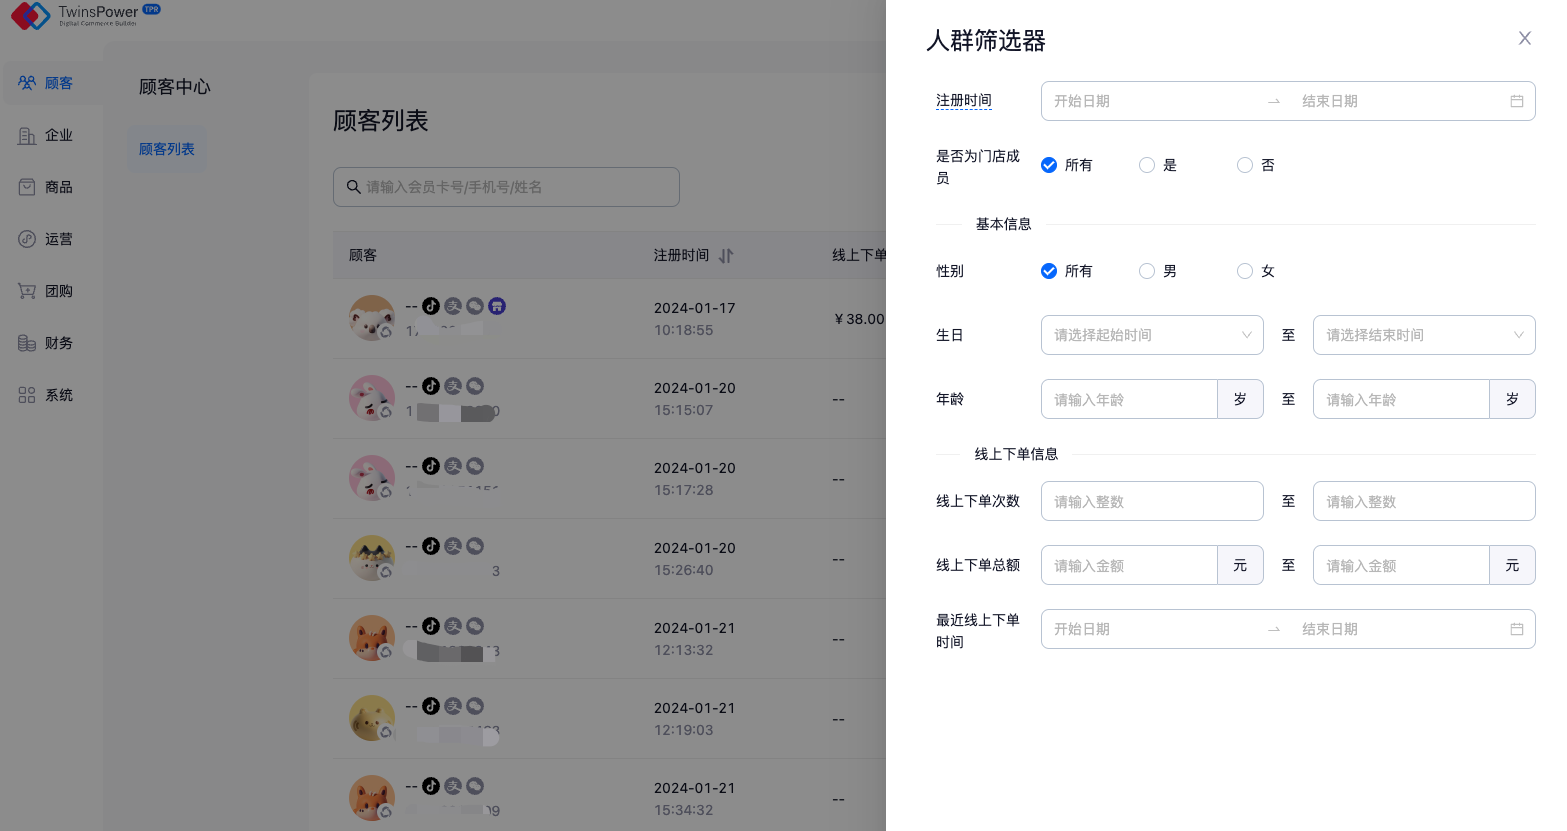Open the 生日 start time dropdown
1567x831 pixels.
click(1152, 335)
